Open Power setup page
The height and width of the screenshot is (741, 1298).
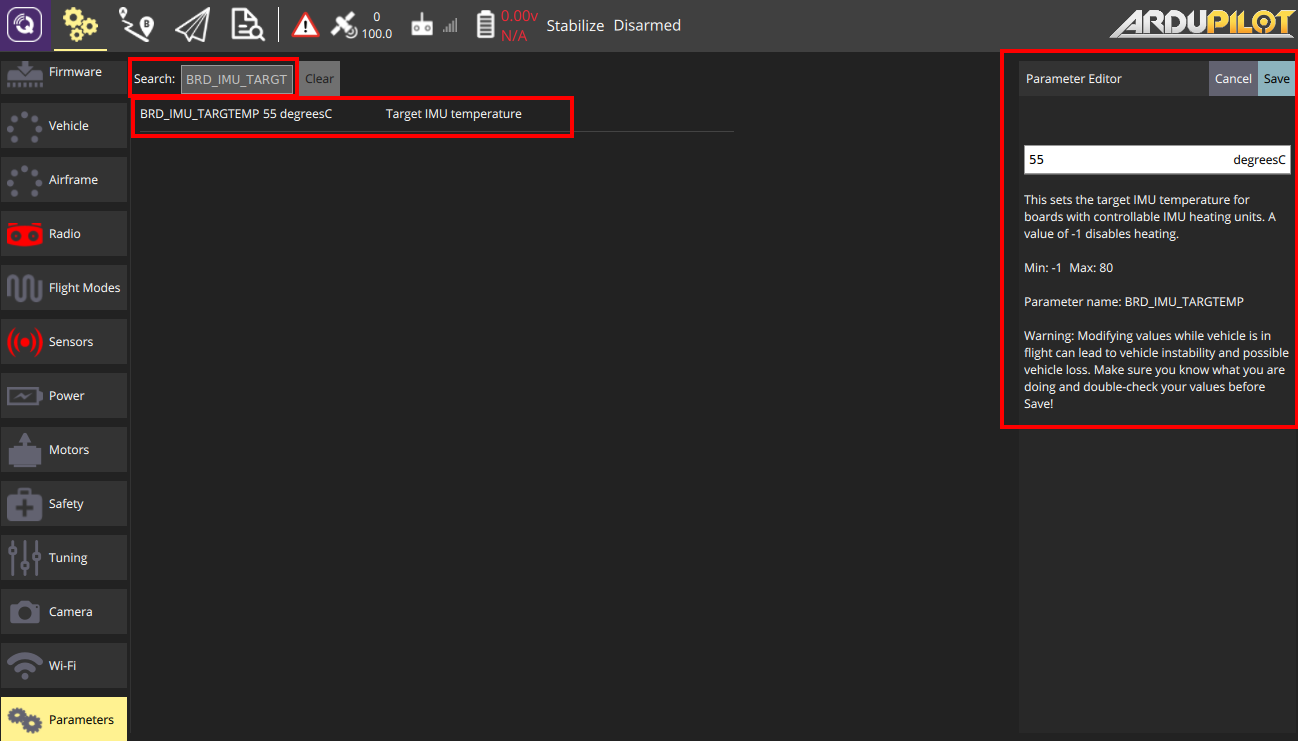[64, 396]
